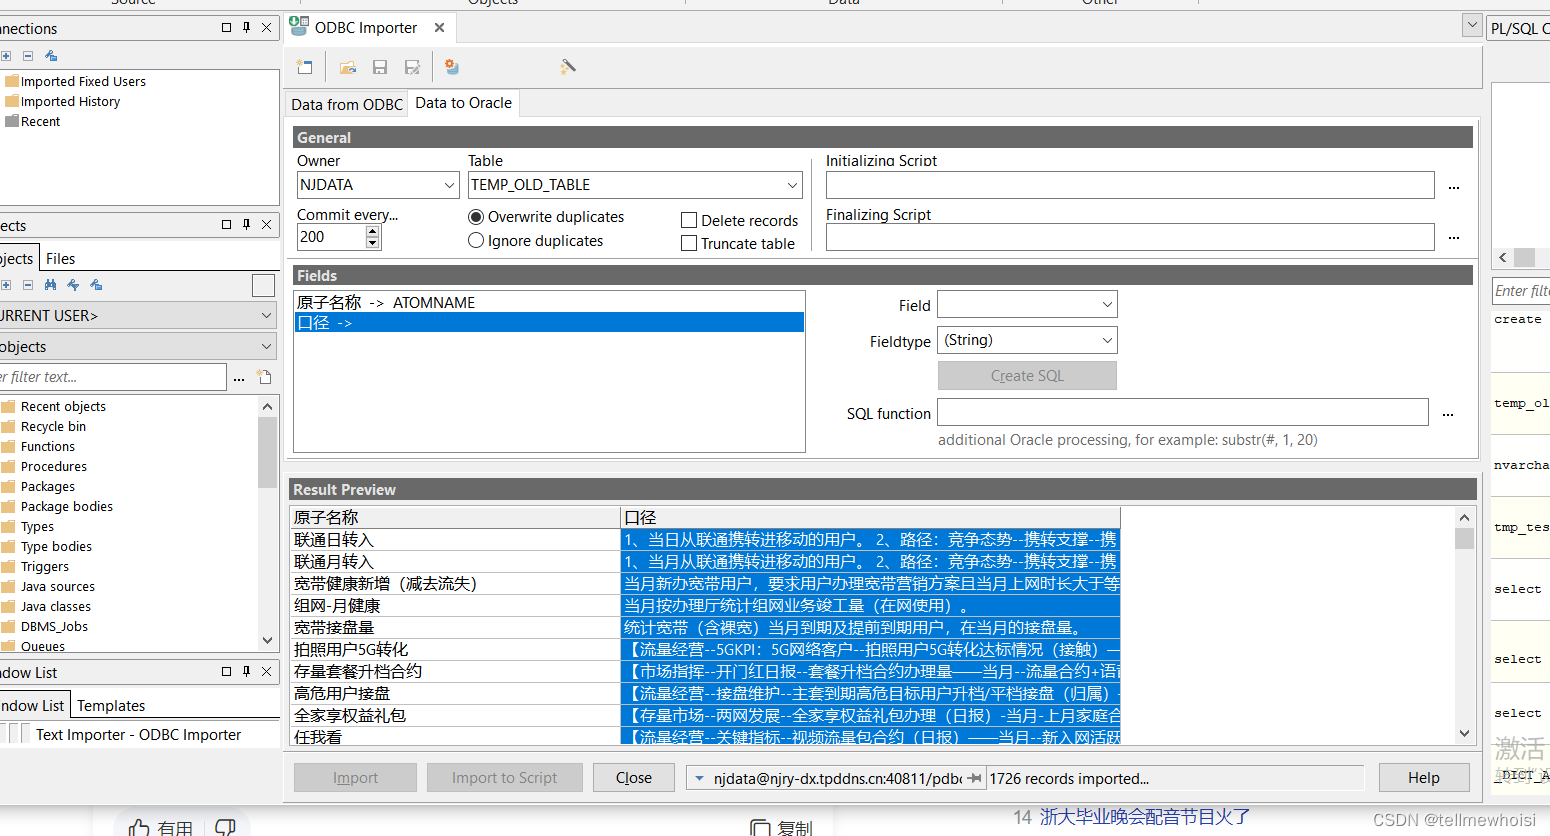Expand all nodes with plus icon in Connections panel
Viewport: 1550px width, 836px height.
click(x=7, y=55)
